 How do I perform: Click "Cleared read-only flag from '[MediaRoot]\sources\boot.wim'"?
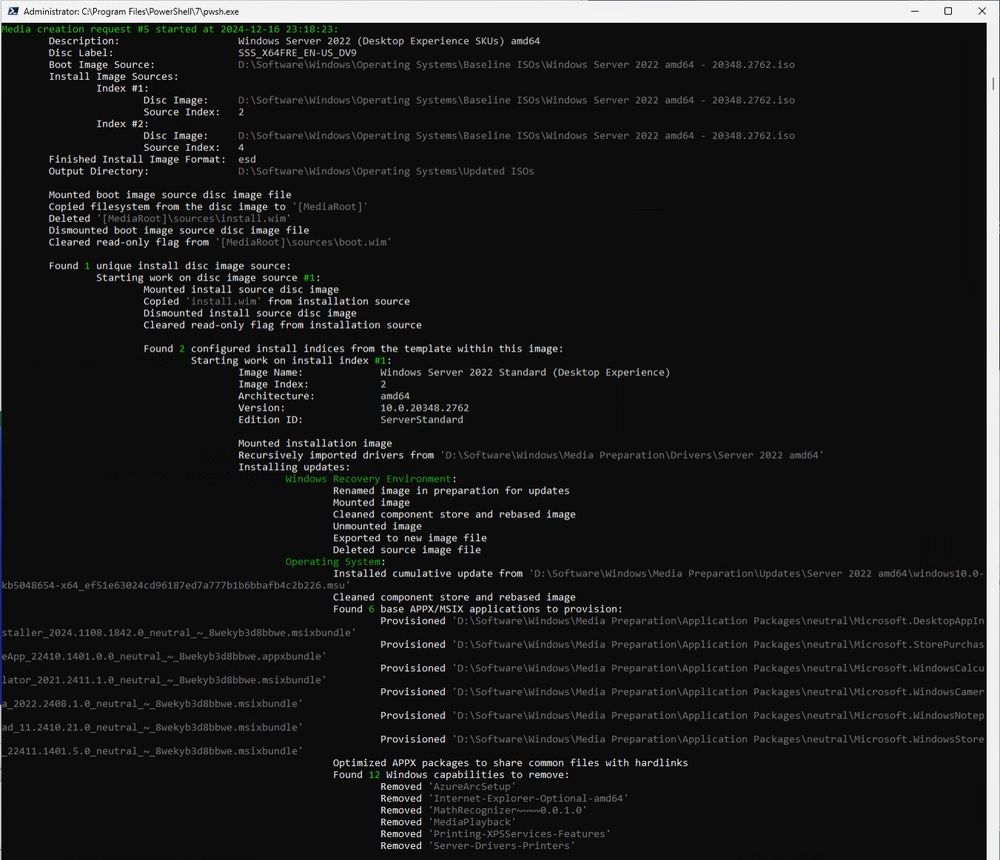(x=220, y=242)
